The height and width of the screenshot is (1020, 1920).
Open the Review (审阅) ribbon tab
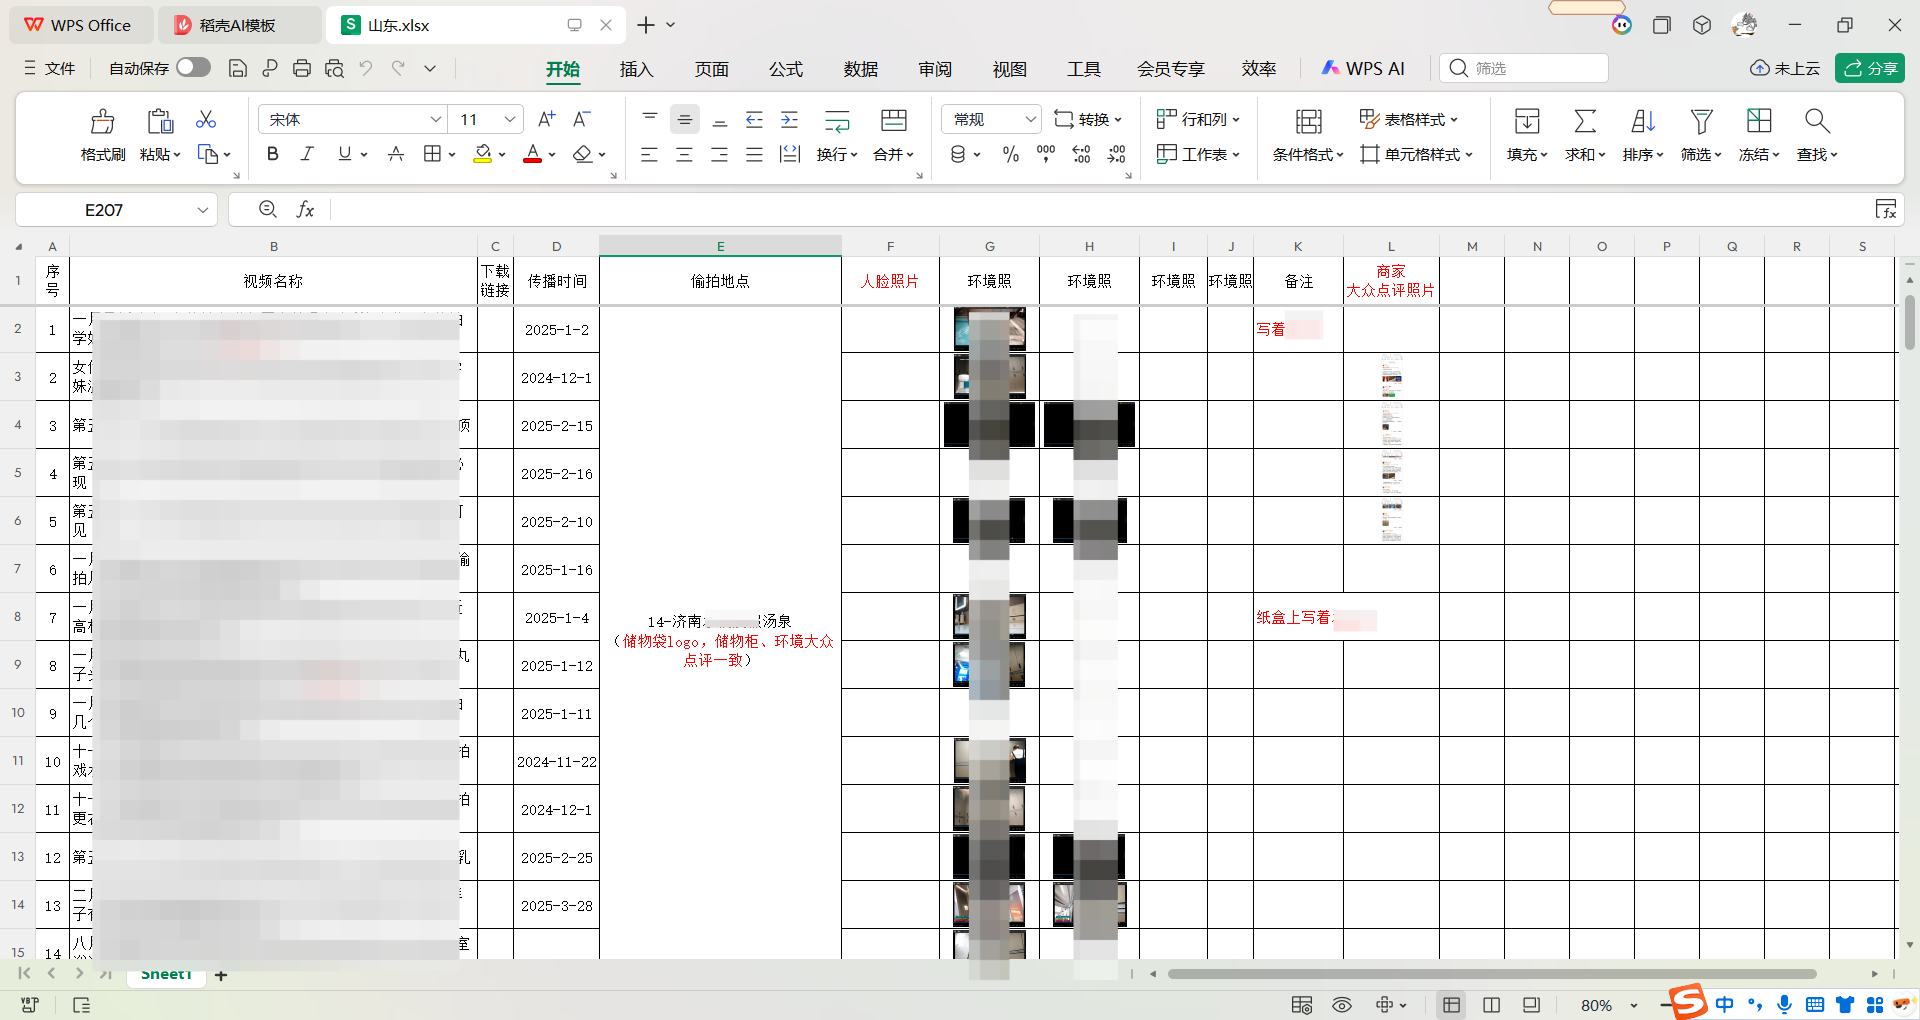point(935,69)
